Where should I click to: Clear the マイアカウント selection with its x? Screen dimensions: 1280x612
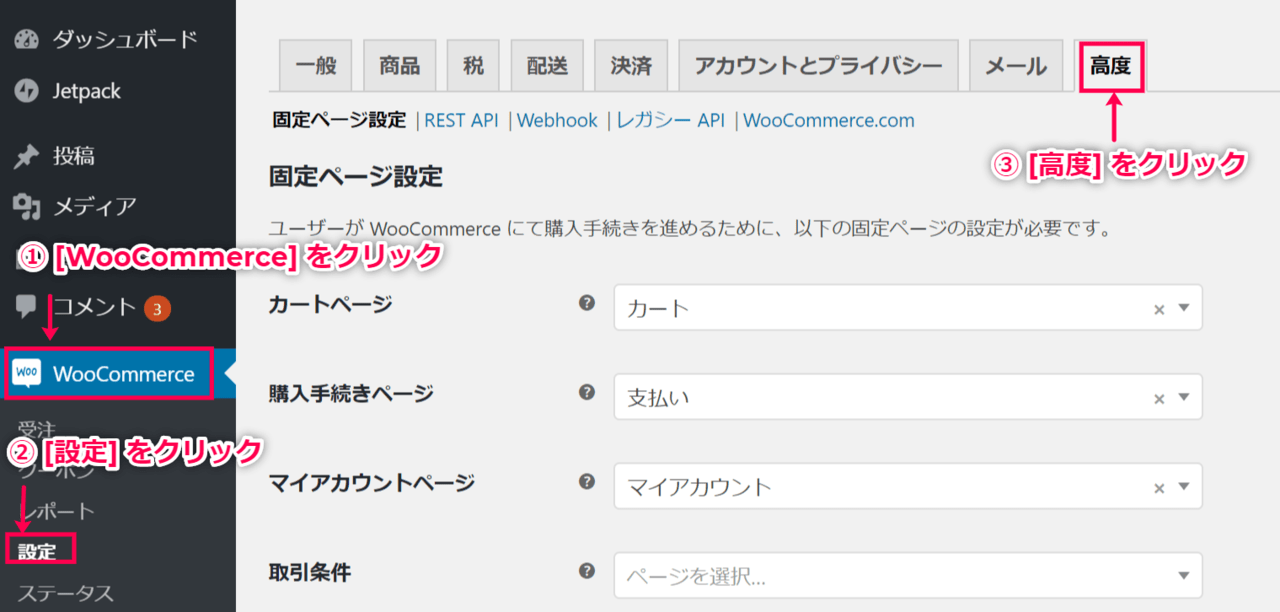pos(1159,488)
